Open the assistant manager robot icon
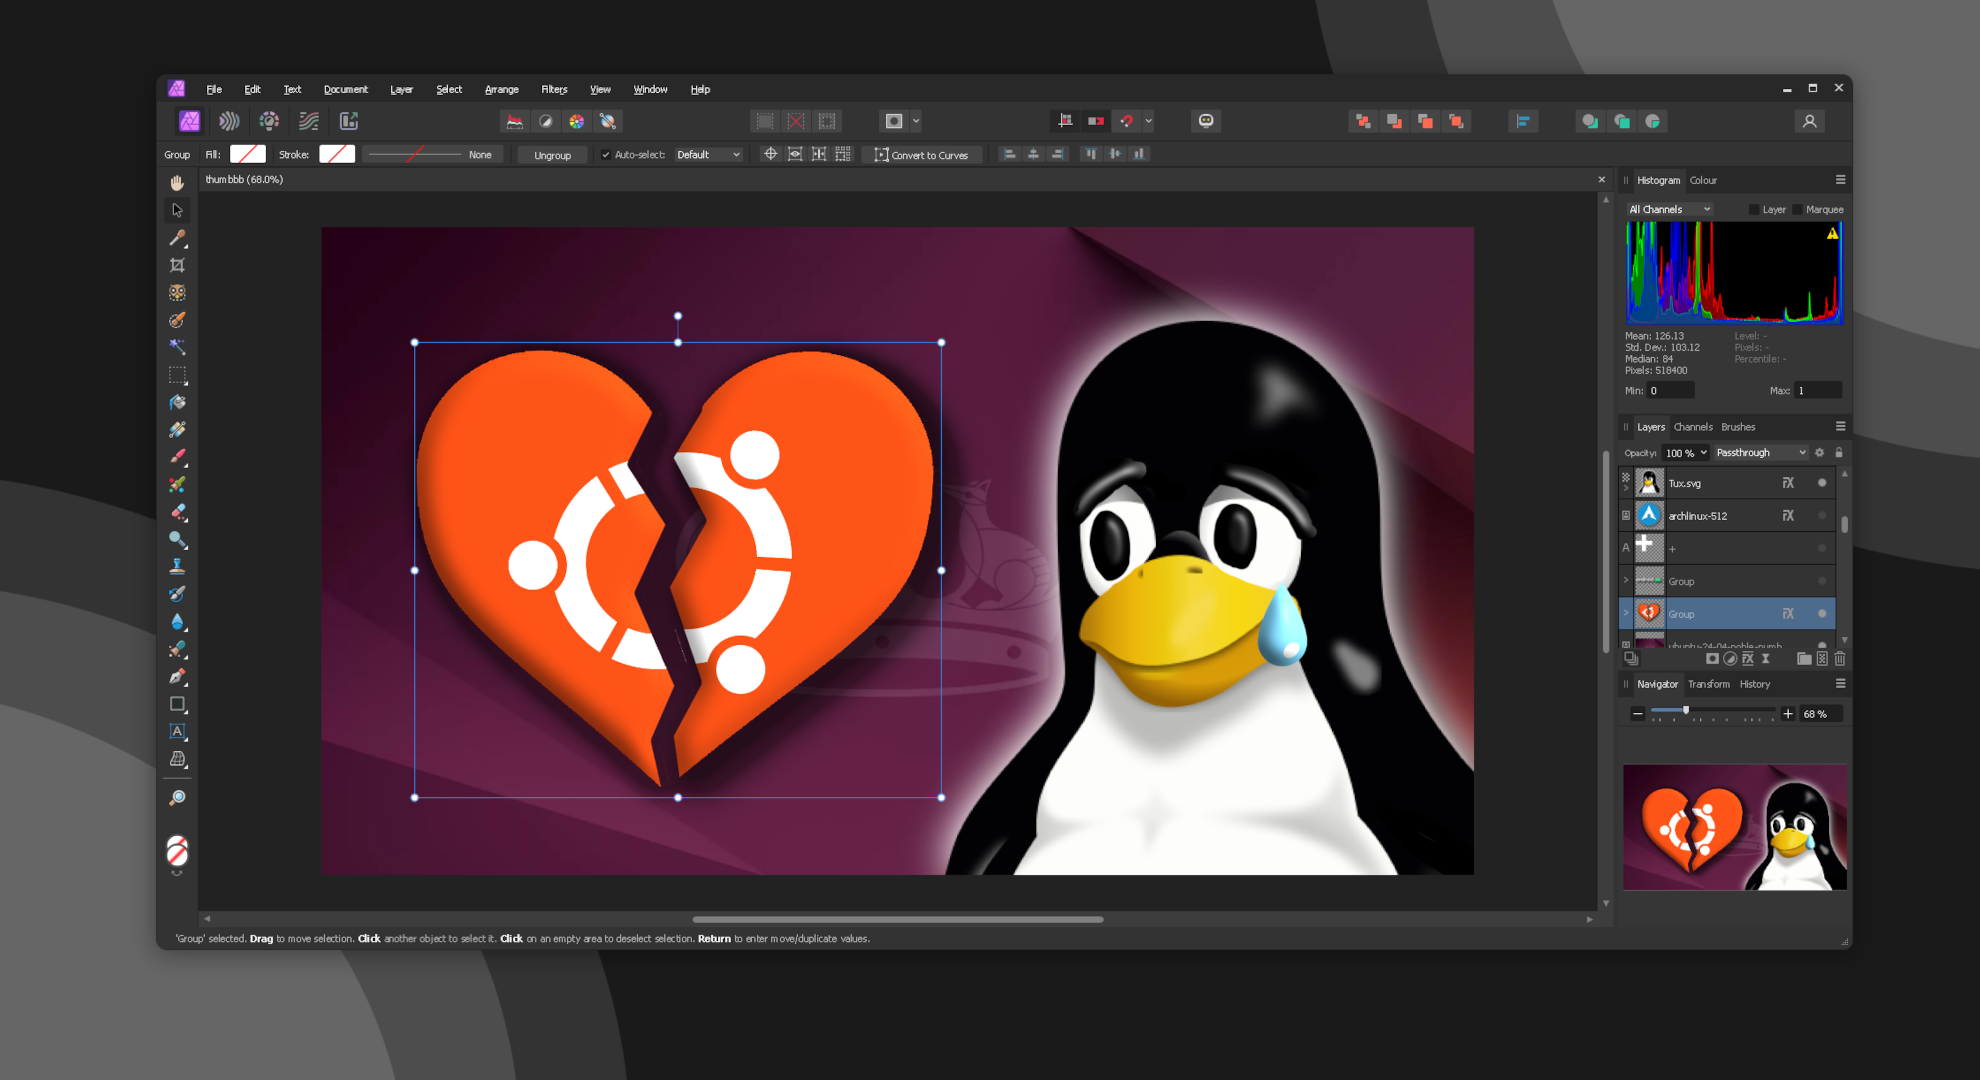The height and width of the screenshot is (1080, 1980). (x=1206, y=121)
